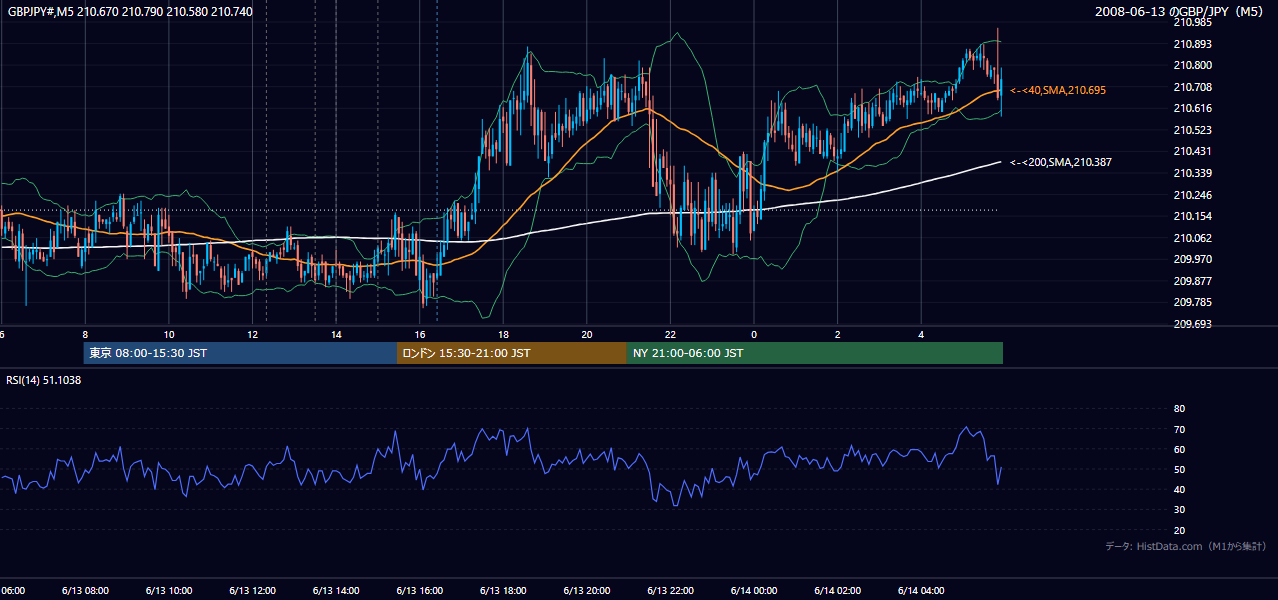1278x600 pixels.
Task: Click the chart title 2008-06-13 のGBP/JPY (M5)
Action: (1181, 11)
